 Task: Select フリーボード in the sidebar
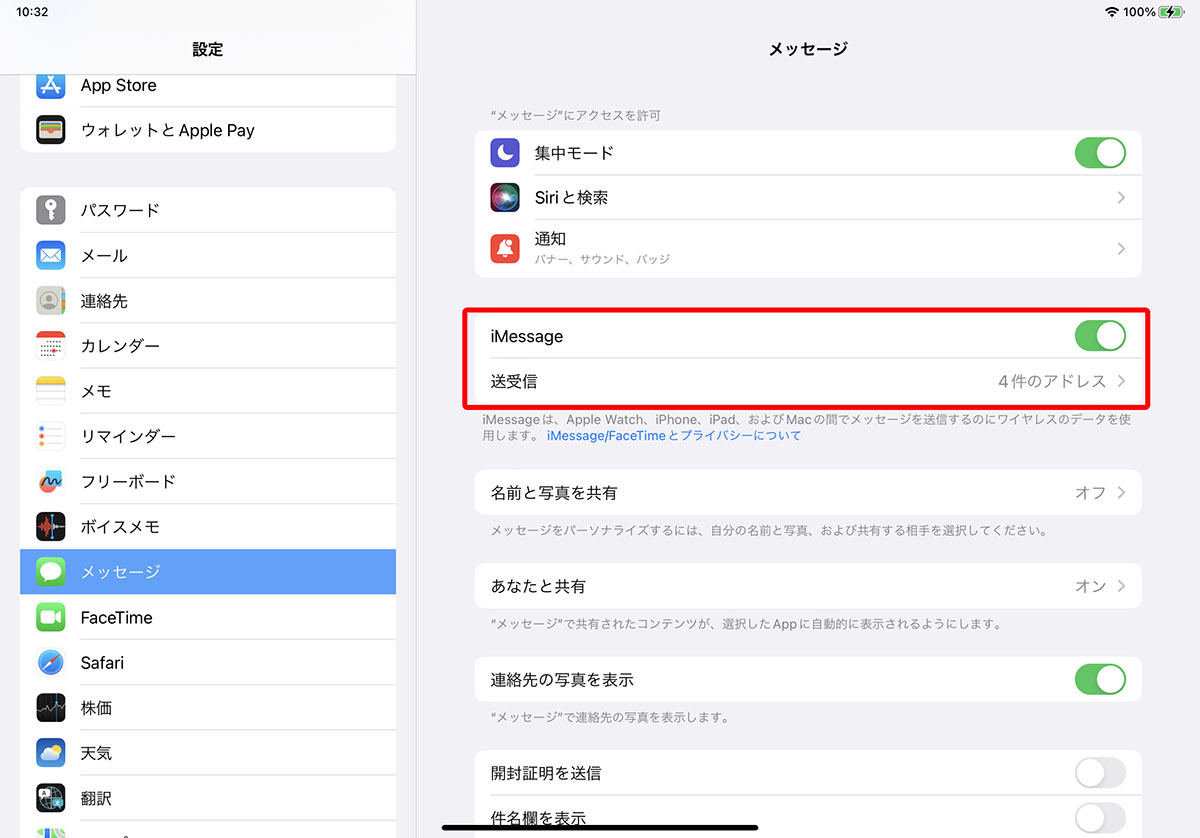tap(208, 481)
